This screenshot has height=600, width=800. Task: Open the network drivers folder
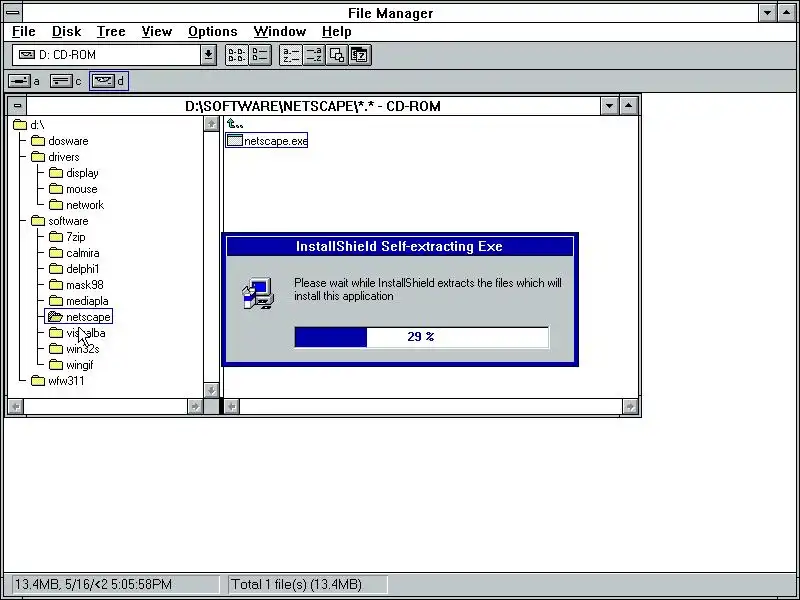coord(77,205)
